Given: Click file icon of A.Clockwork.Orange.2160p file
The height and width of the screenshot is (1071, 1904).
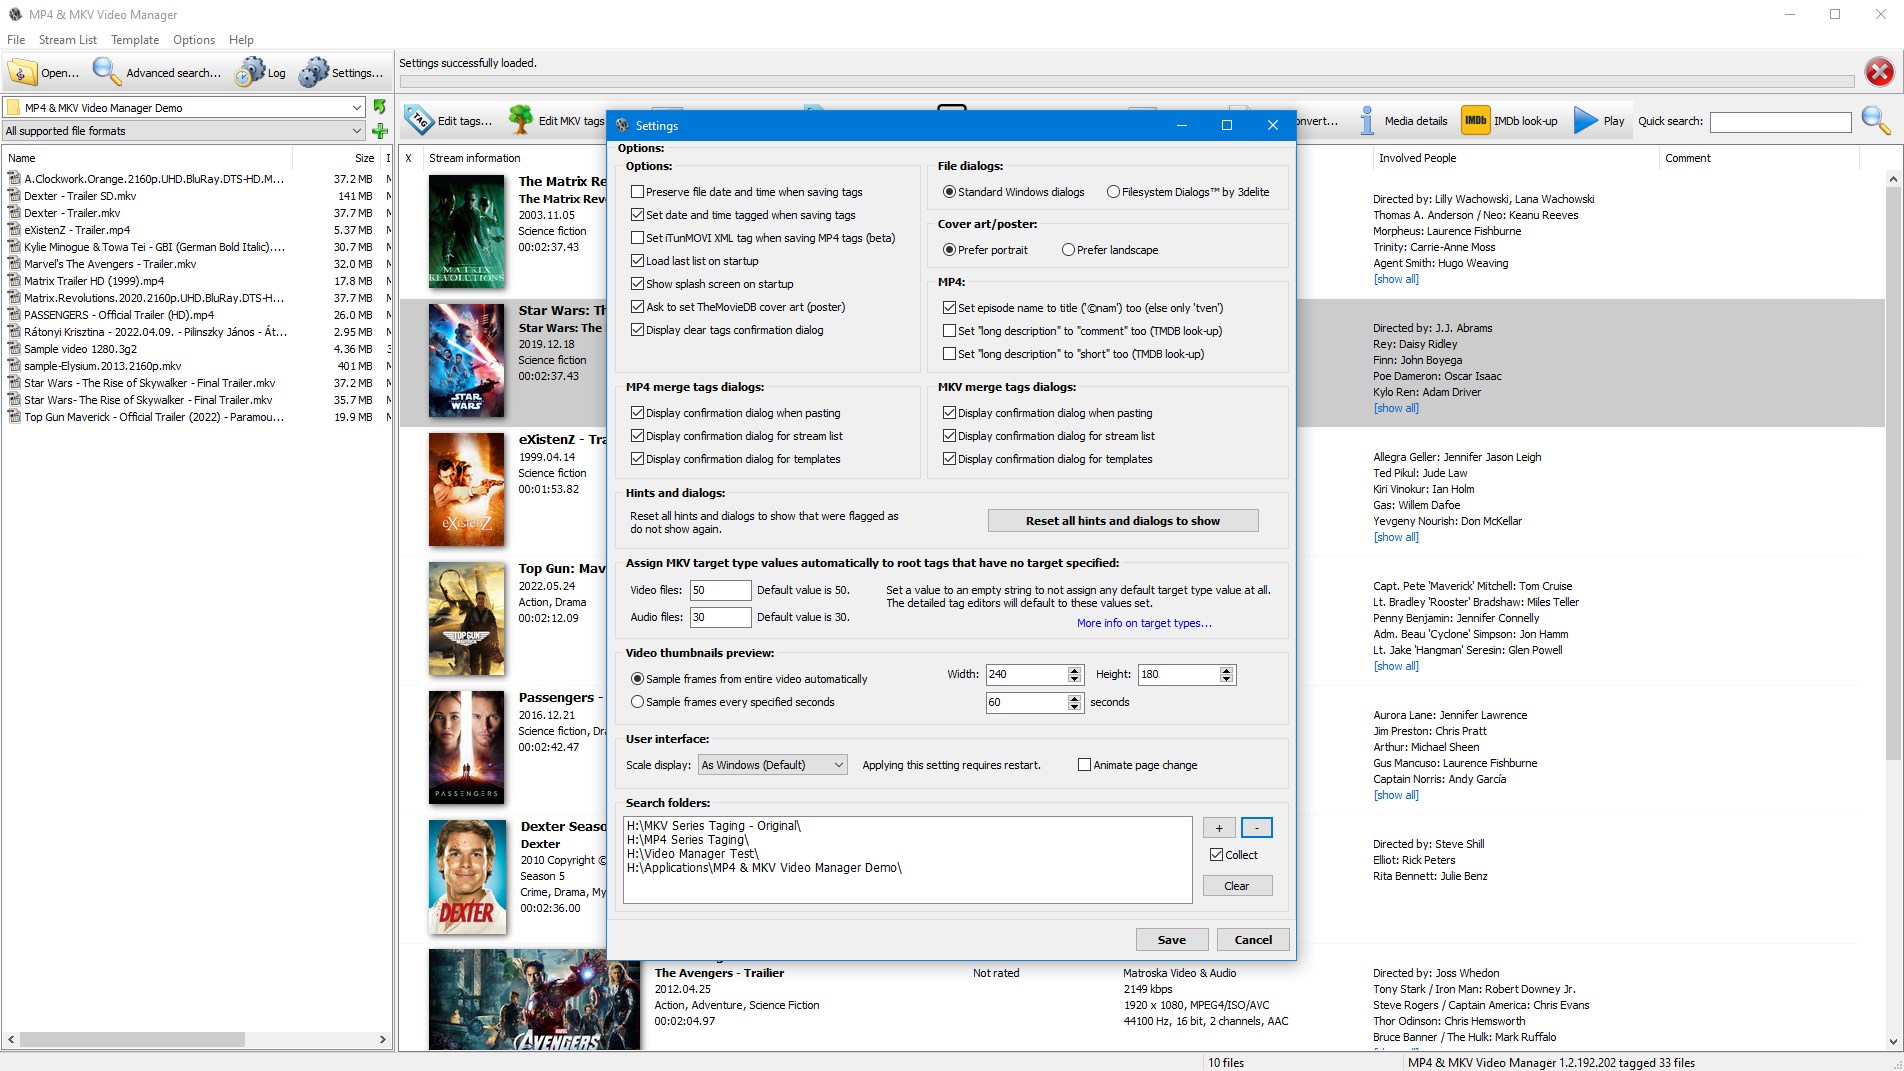Looking at the screenshot, I should point(14,179).
